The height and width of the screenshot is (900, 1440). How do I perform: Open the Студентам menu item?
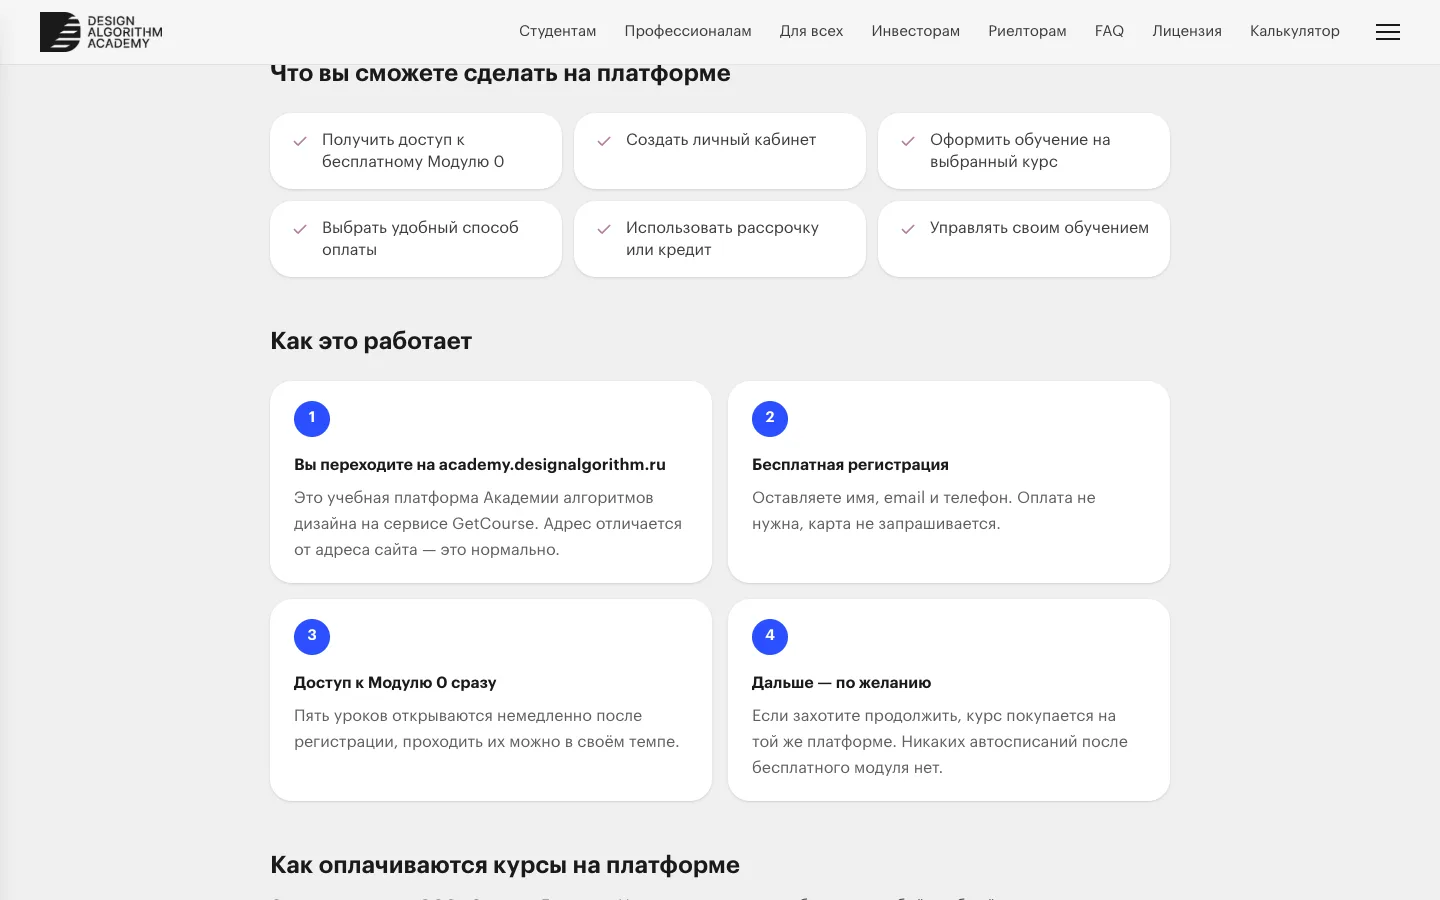click(558, 31)
